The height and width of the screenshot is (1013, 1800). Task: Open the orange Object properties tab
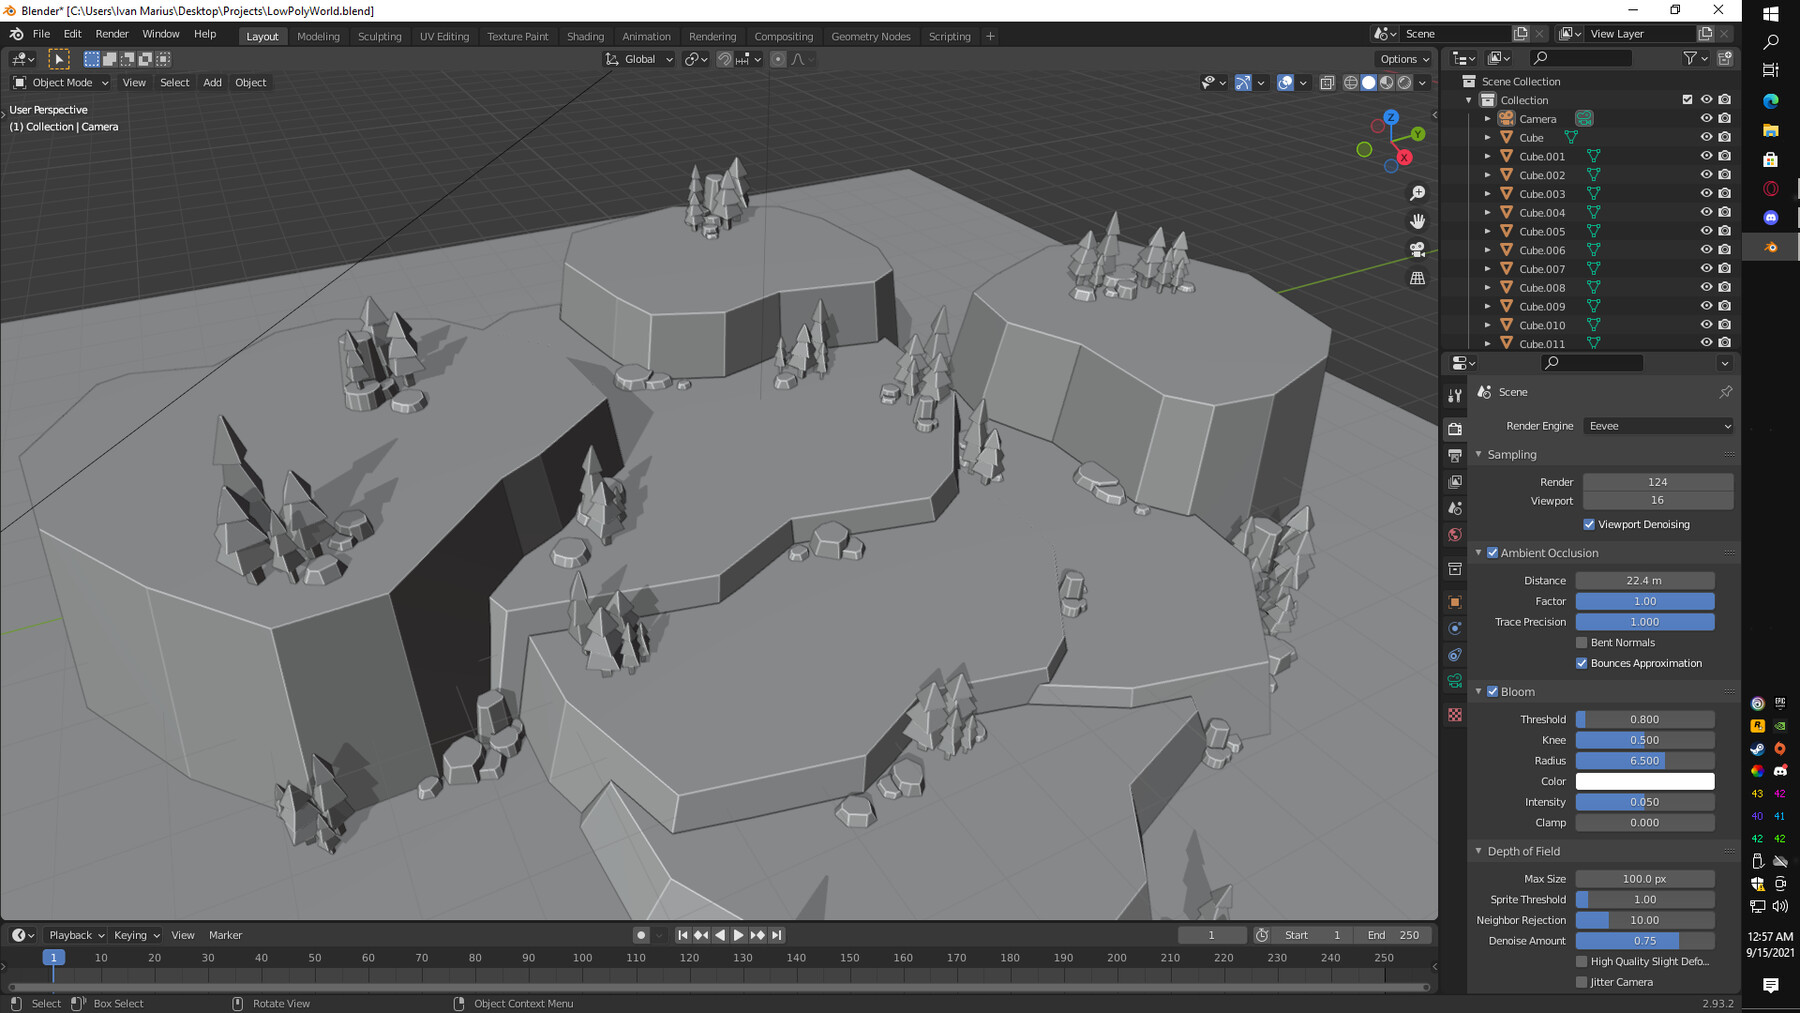[1455, 601]
